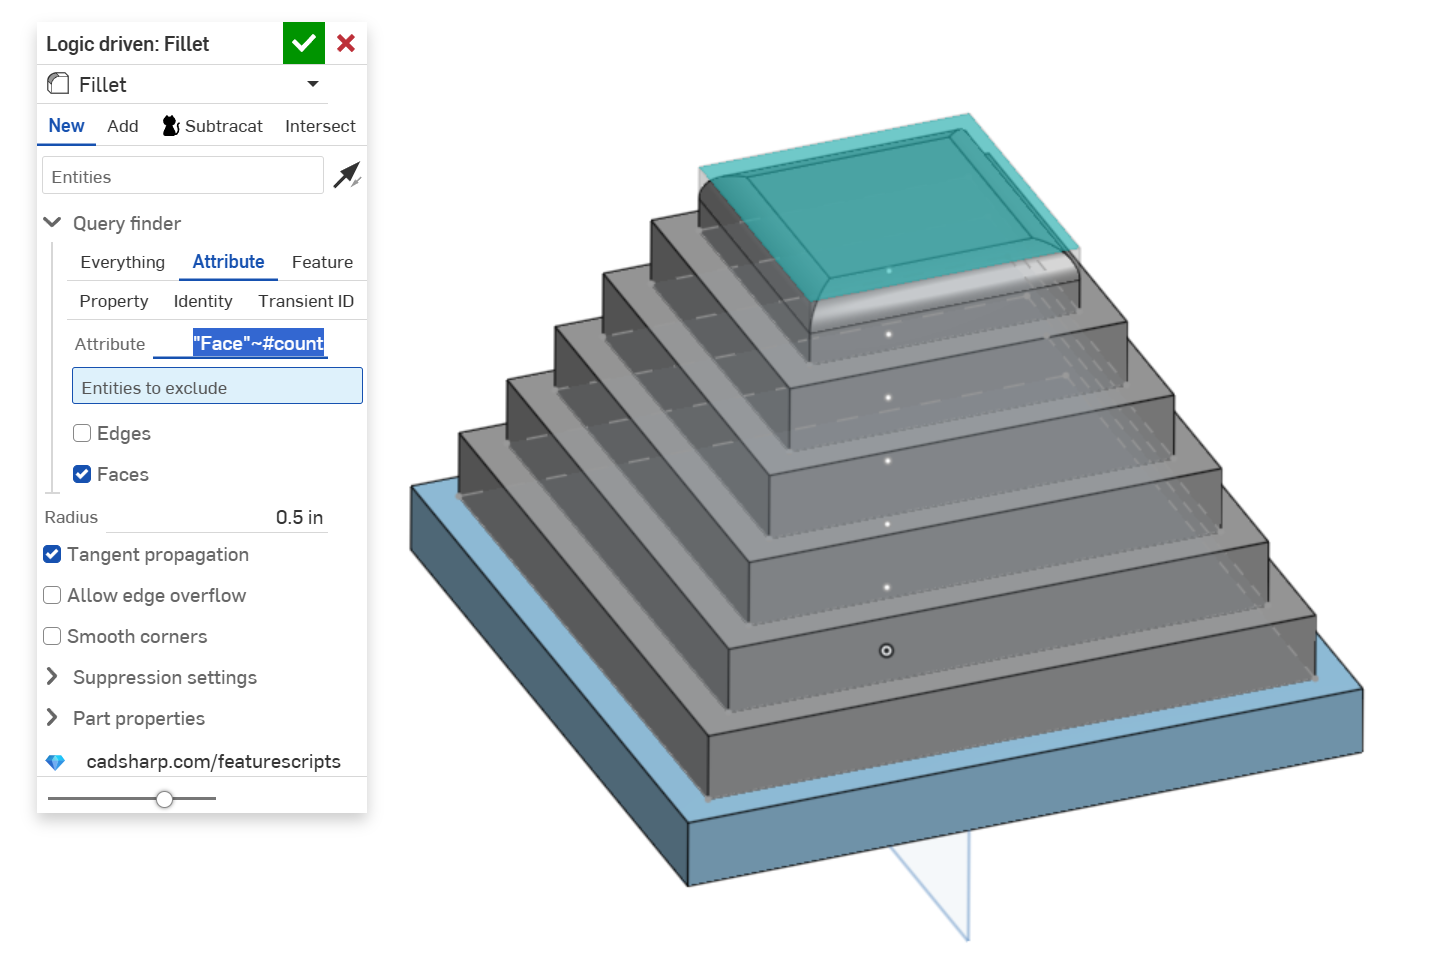The width and height of the screenshot is (1448, 957).
Task: Click the Logic driven: Fillet title
Action: (x=128, y=44)
